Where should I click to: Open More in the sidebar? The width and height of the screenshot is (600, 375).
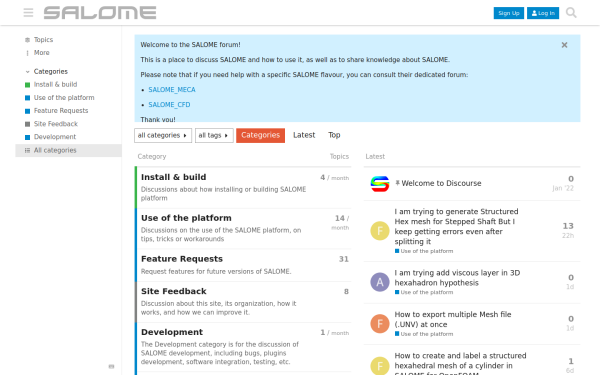[41, 53]
